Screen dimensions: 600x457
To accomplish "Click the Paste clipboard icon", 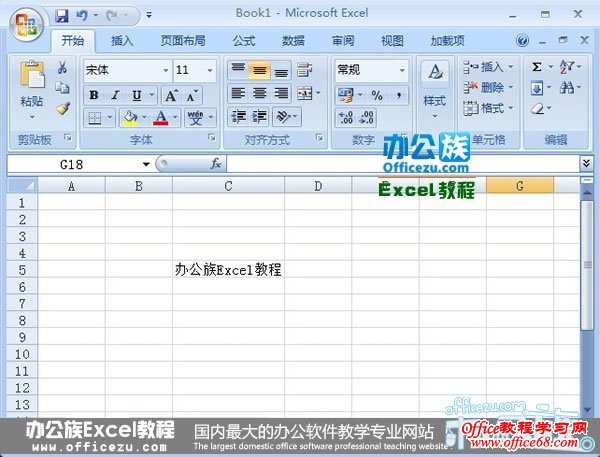I will pyautogui.click(x=32, y=74).
